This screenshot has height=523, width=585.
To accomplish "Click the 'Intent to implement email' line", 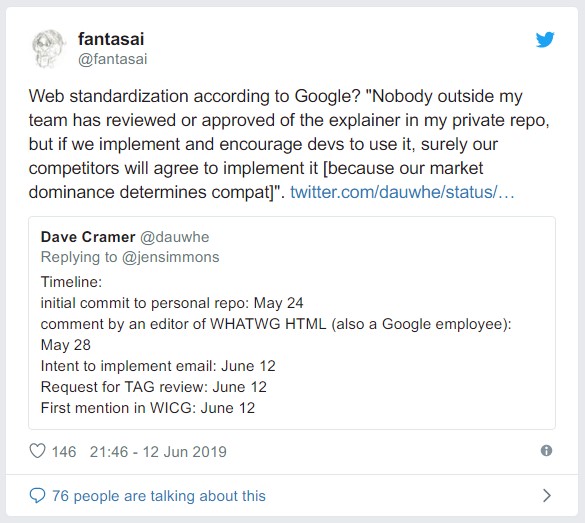I will click(158, 366).
